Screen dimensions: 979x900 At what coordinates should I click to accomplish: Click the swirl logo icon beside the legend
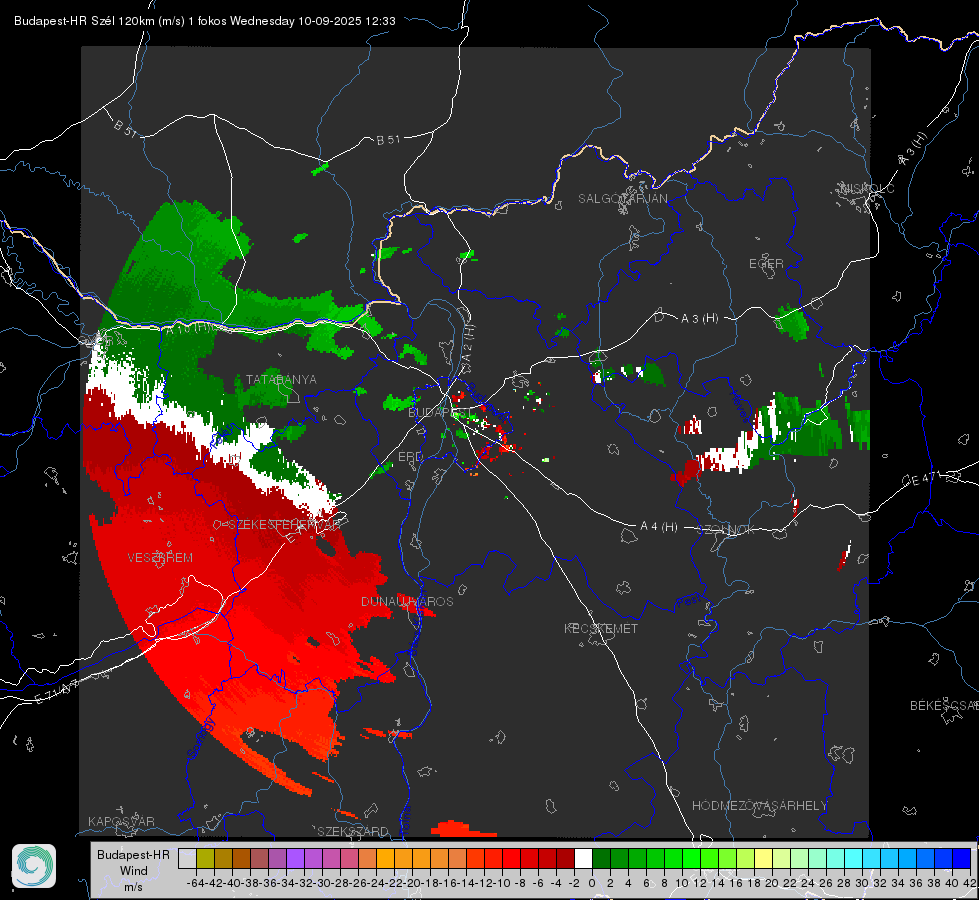[34, 866]
